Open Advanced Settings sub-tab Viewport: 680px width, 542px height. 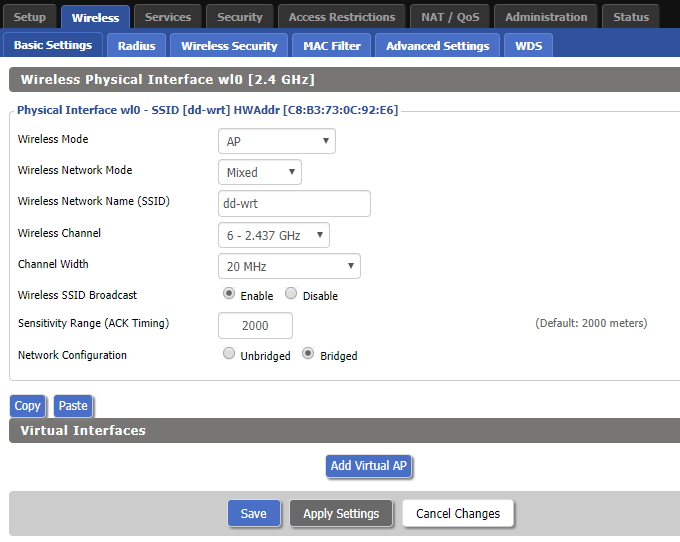(x=438, y=46)
